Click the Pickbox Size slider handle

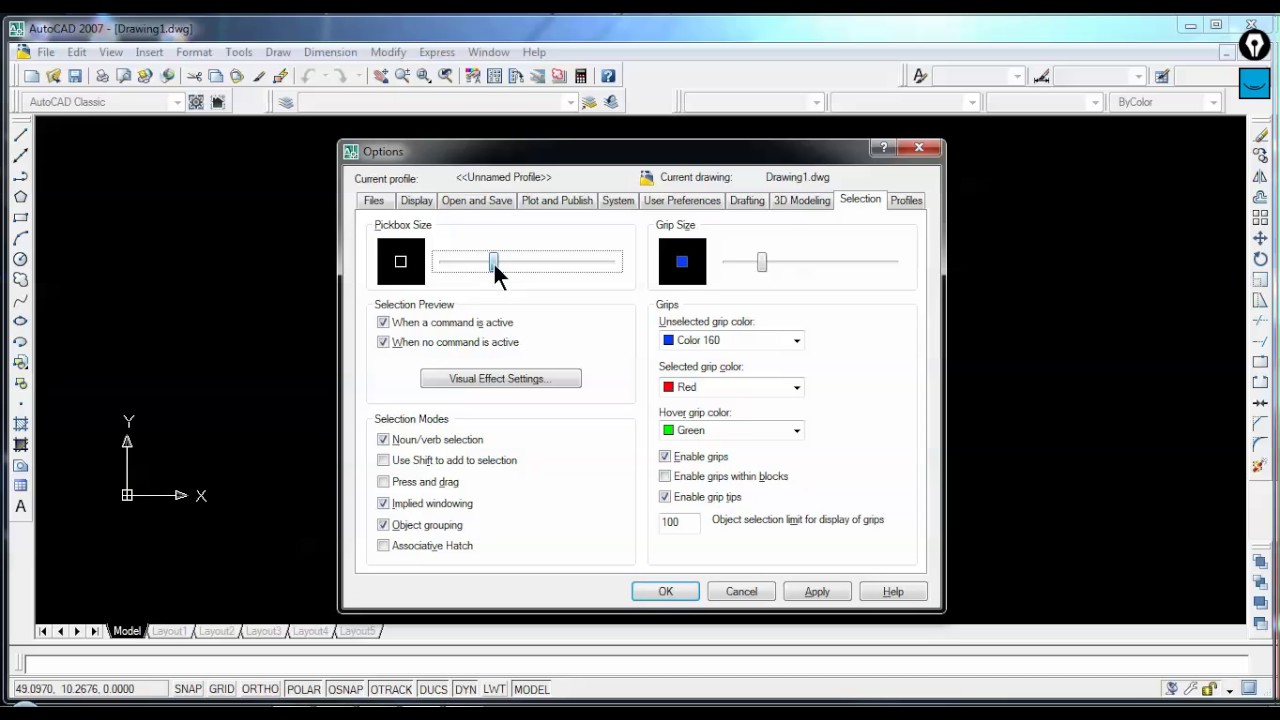point(493,262)
